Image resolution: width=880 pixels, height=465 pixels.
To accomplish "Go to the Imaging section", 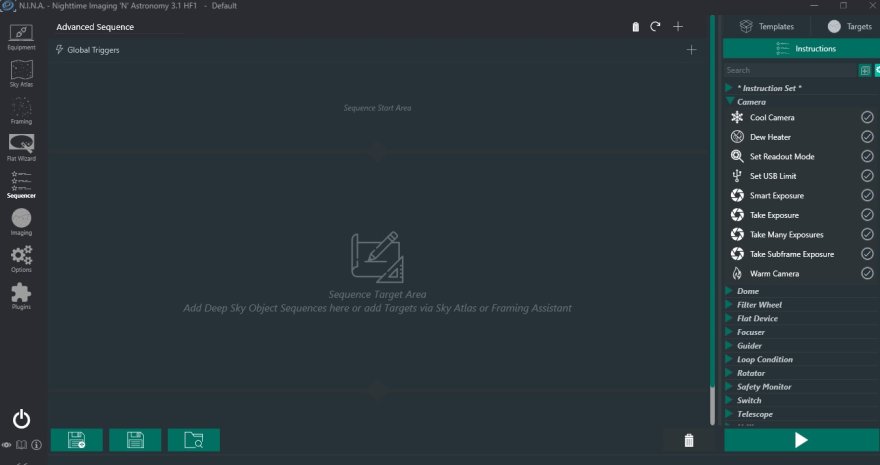I will (x=21, y=222).
